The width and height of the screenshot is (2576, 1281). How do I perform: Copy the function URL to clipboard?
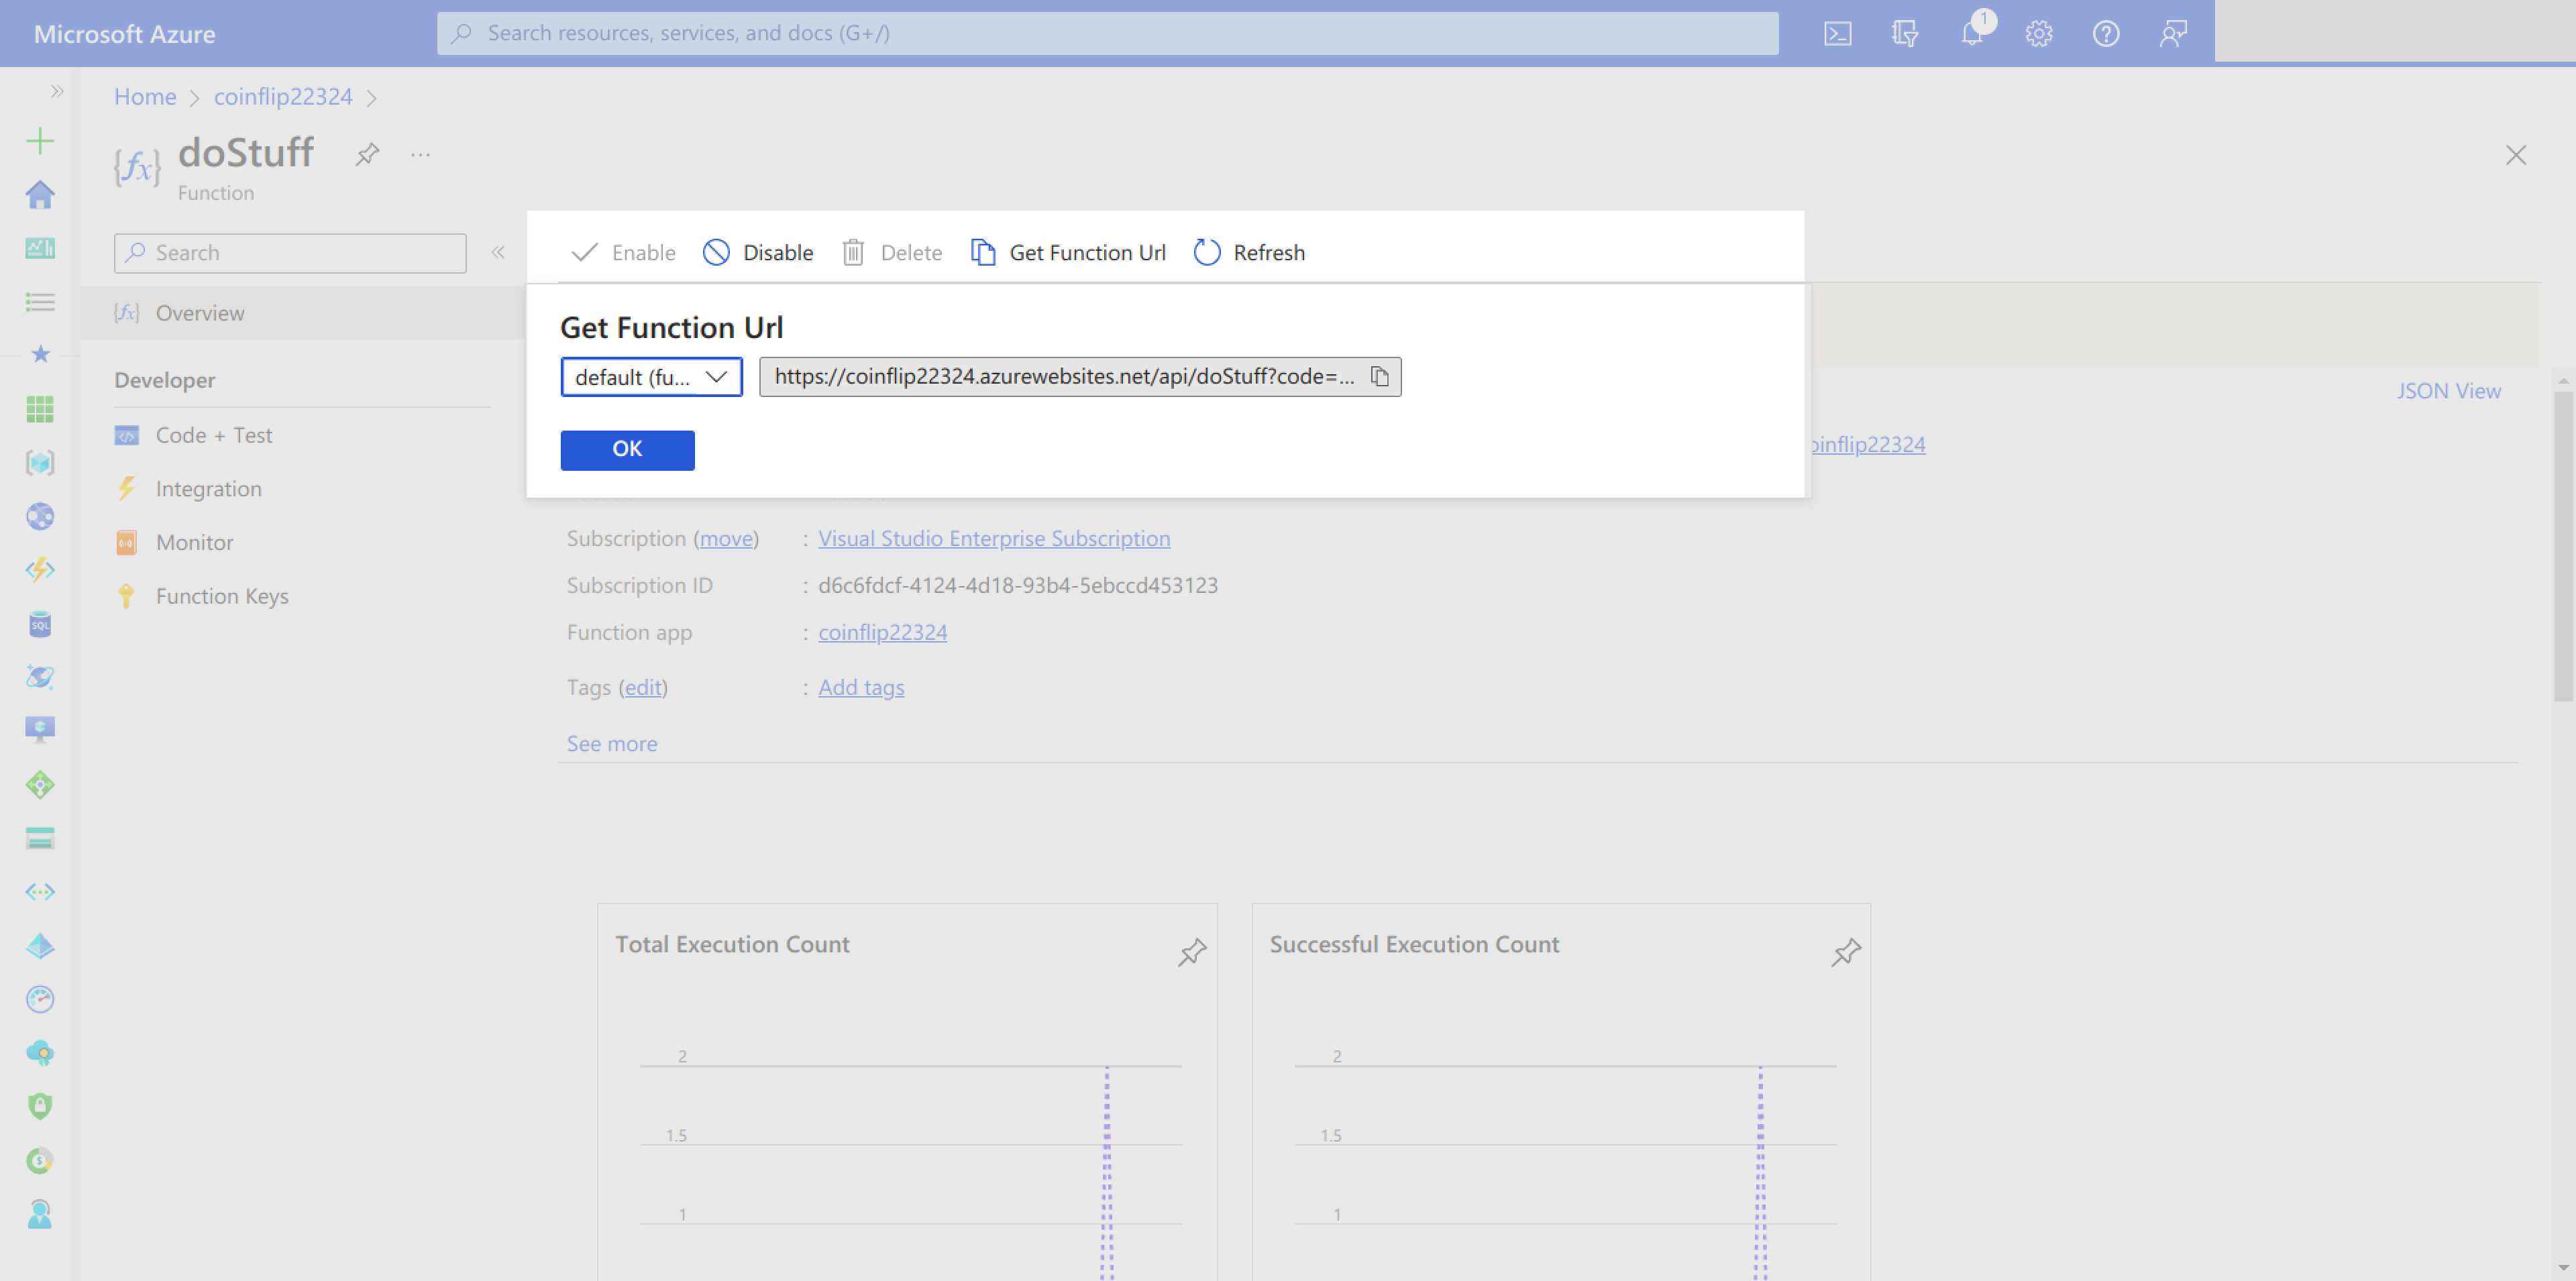click(1379, 377)
